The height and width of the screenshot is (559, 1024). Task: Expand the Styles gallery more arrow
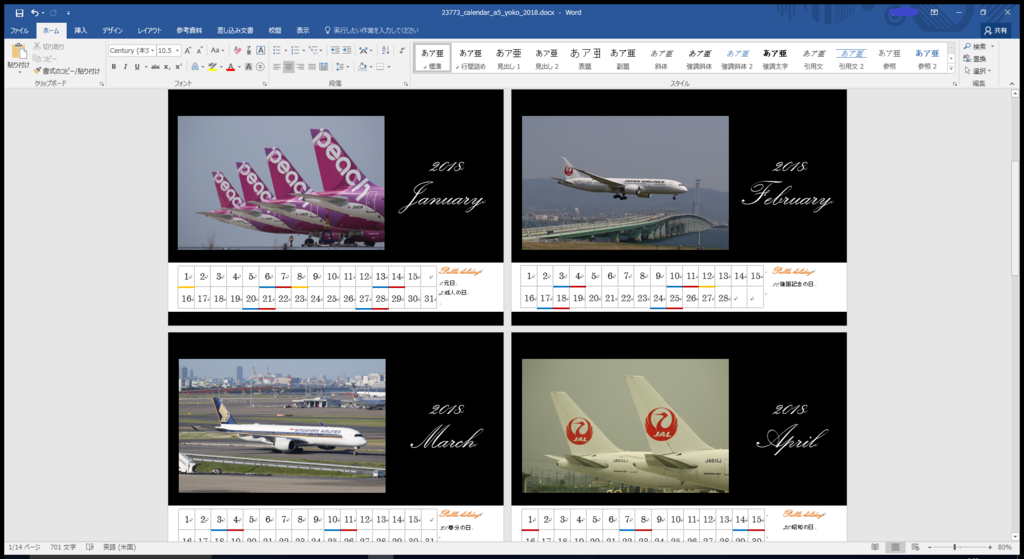951,69
